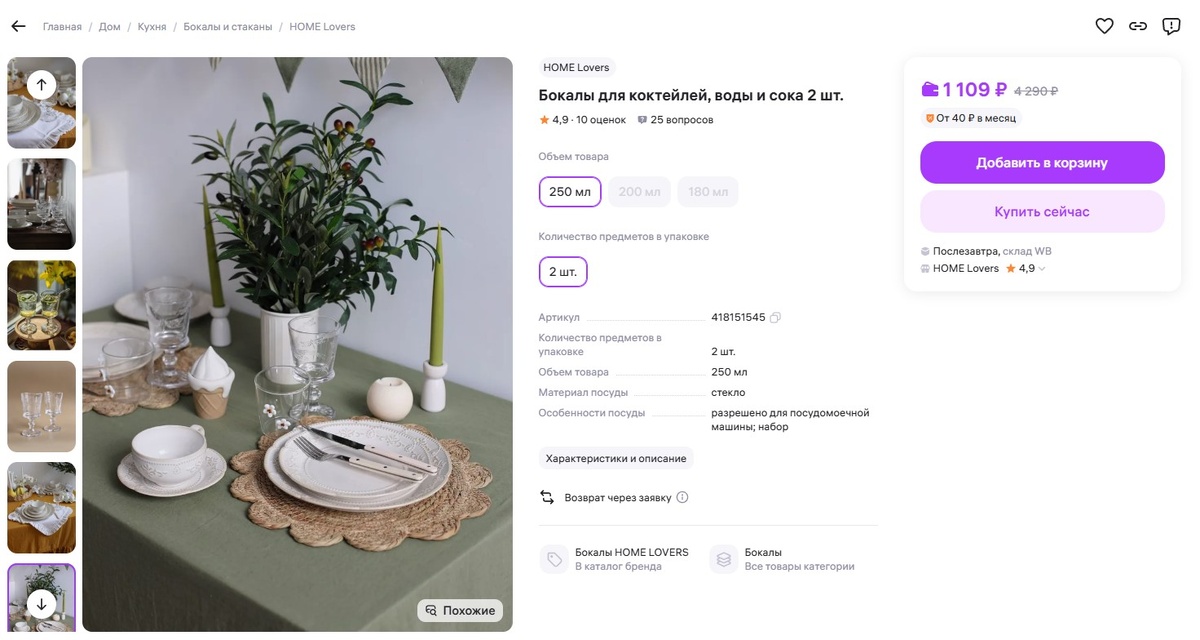
Task: Copy product link using chain icon
Action: tap(1138, 26)
